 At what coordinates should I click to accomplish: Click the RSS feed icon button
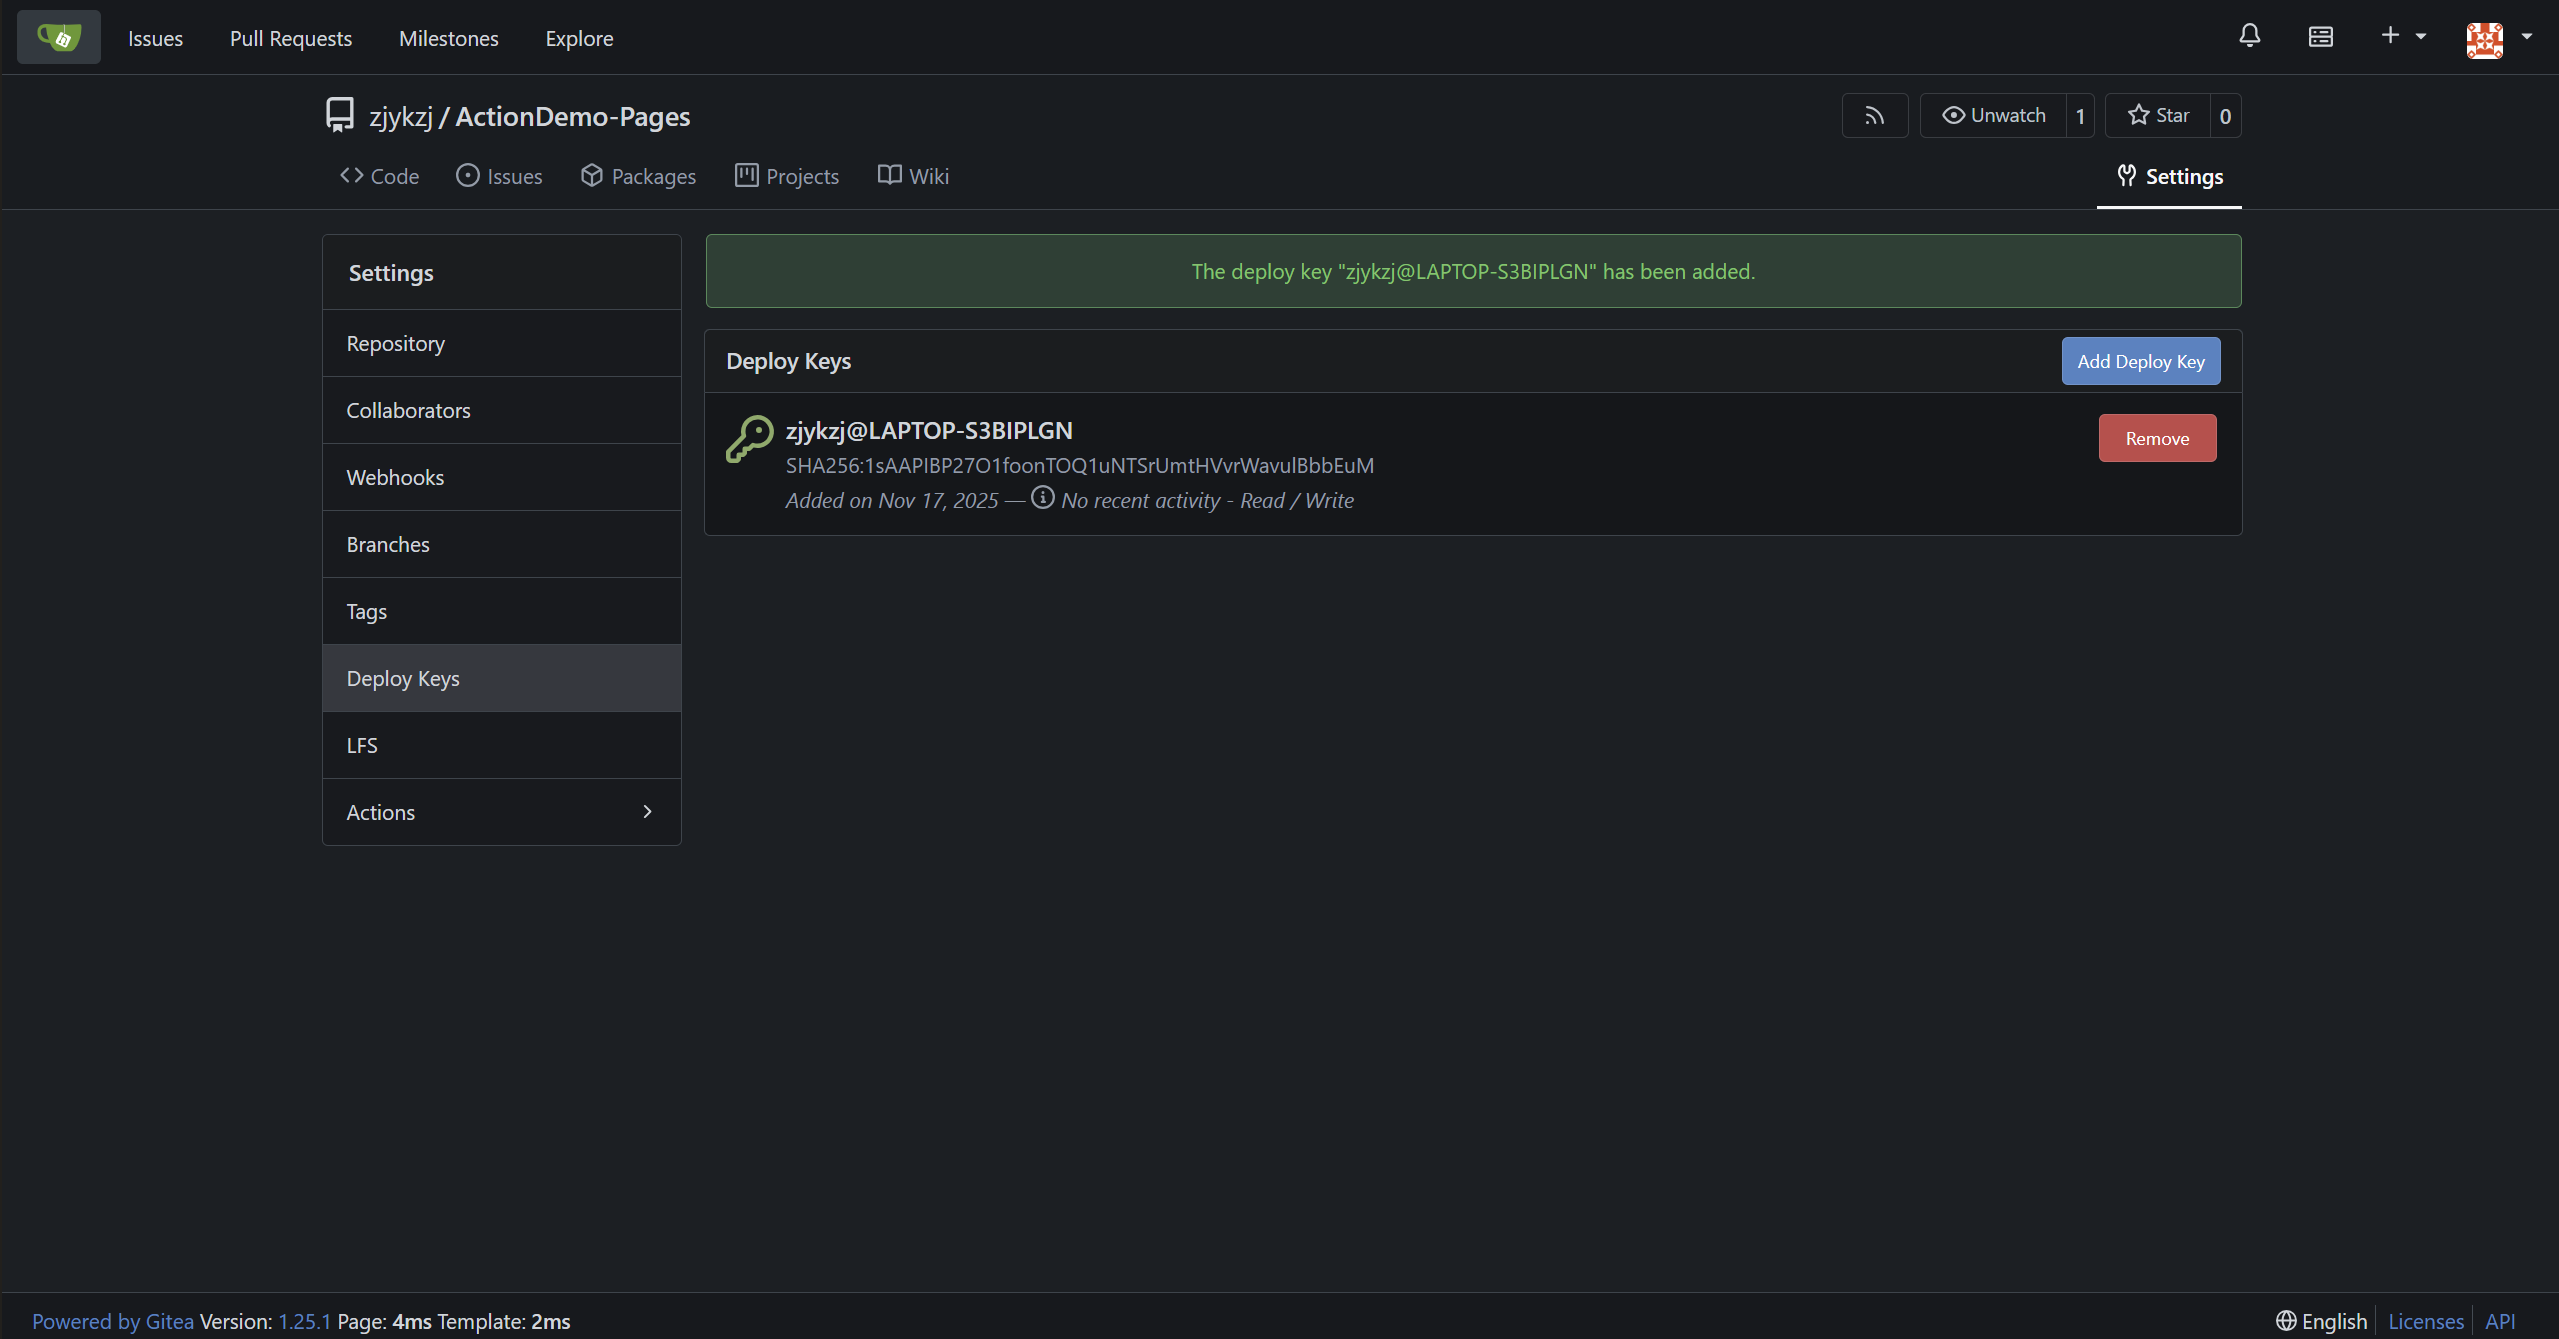1874,116
